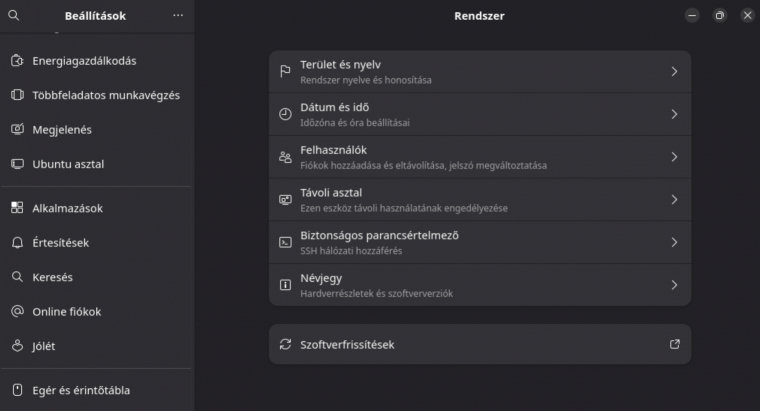760x411 pixels.
Task: Click the Többfeladatos munkavégzés sidebar icon
Action: pos(17,95)
